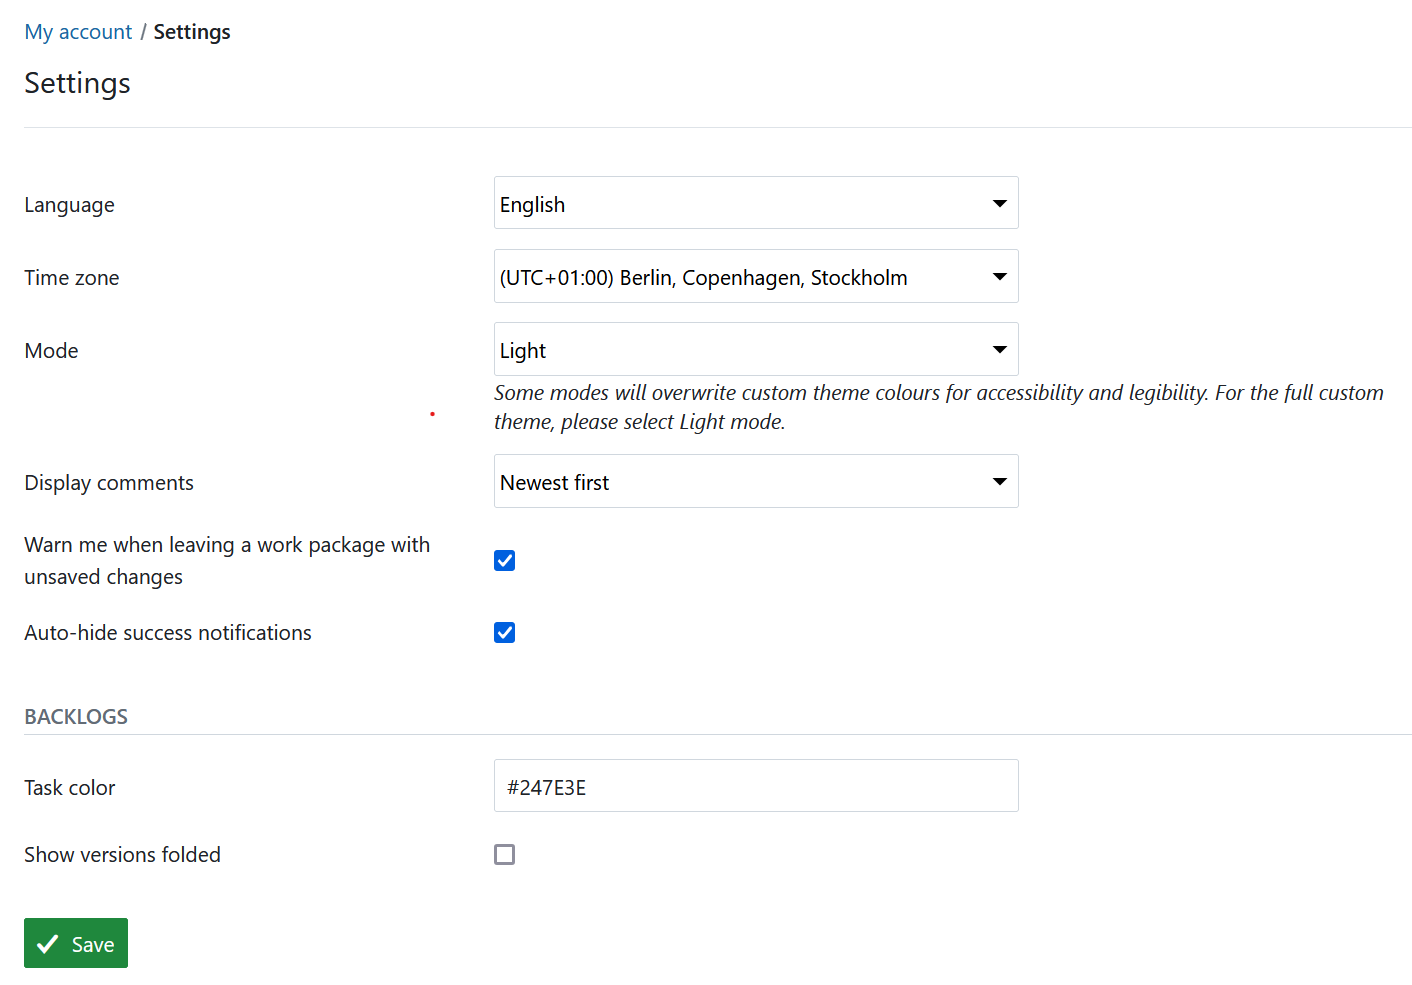
Task: Click the BACKLOGS section header
Action: click(x=76, y=716)
